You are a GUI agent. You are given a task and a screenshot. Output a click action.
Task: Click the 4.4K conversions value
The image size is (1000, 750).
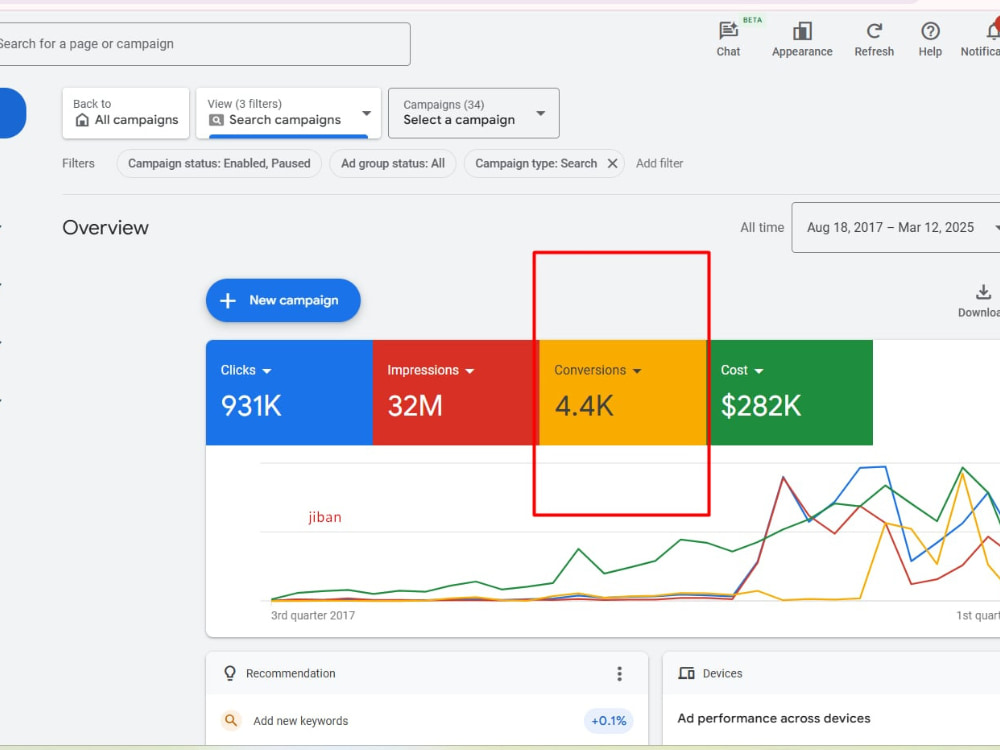pos(584,406)
